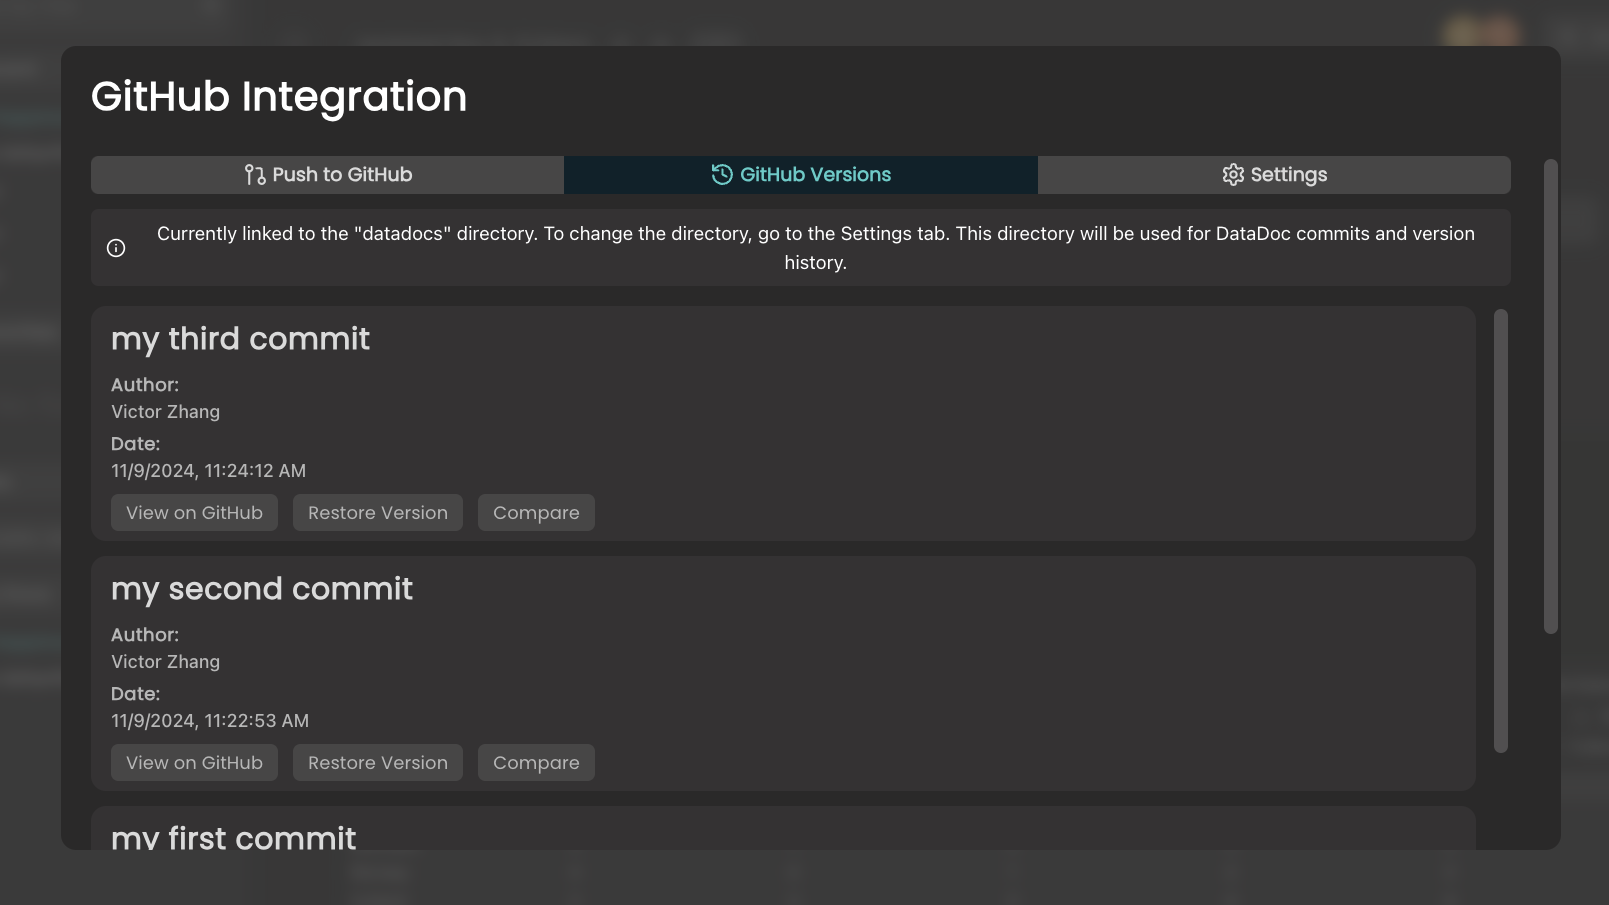Viewport: 1609px width, 905px height.
Task: Click date 11/9/2024, 11:22:53 AM
Action: pyautogui.click(x=210, y=721)
